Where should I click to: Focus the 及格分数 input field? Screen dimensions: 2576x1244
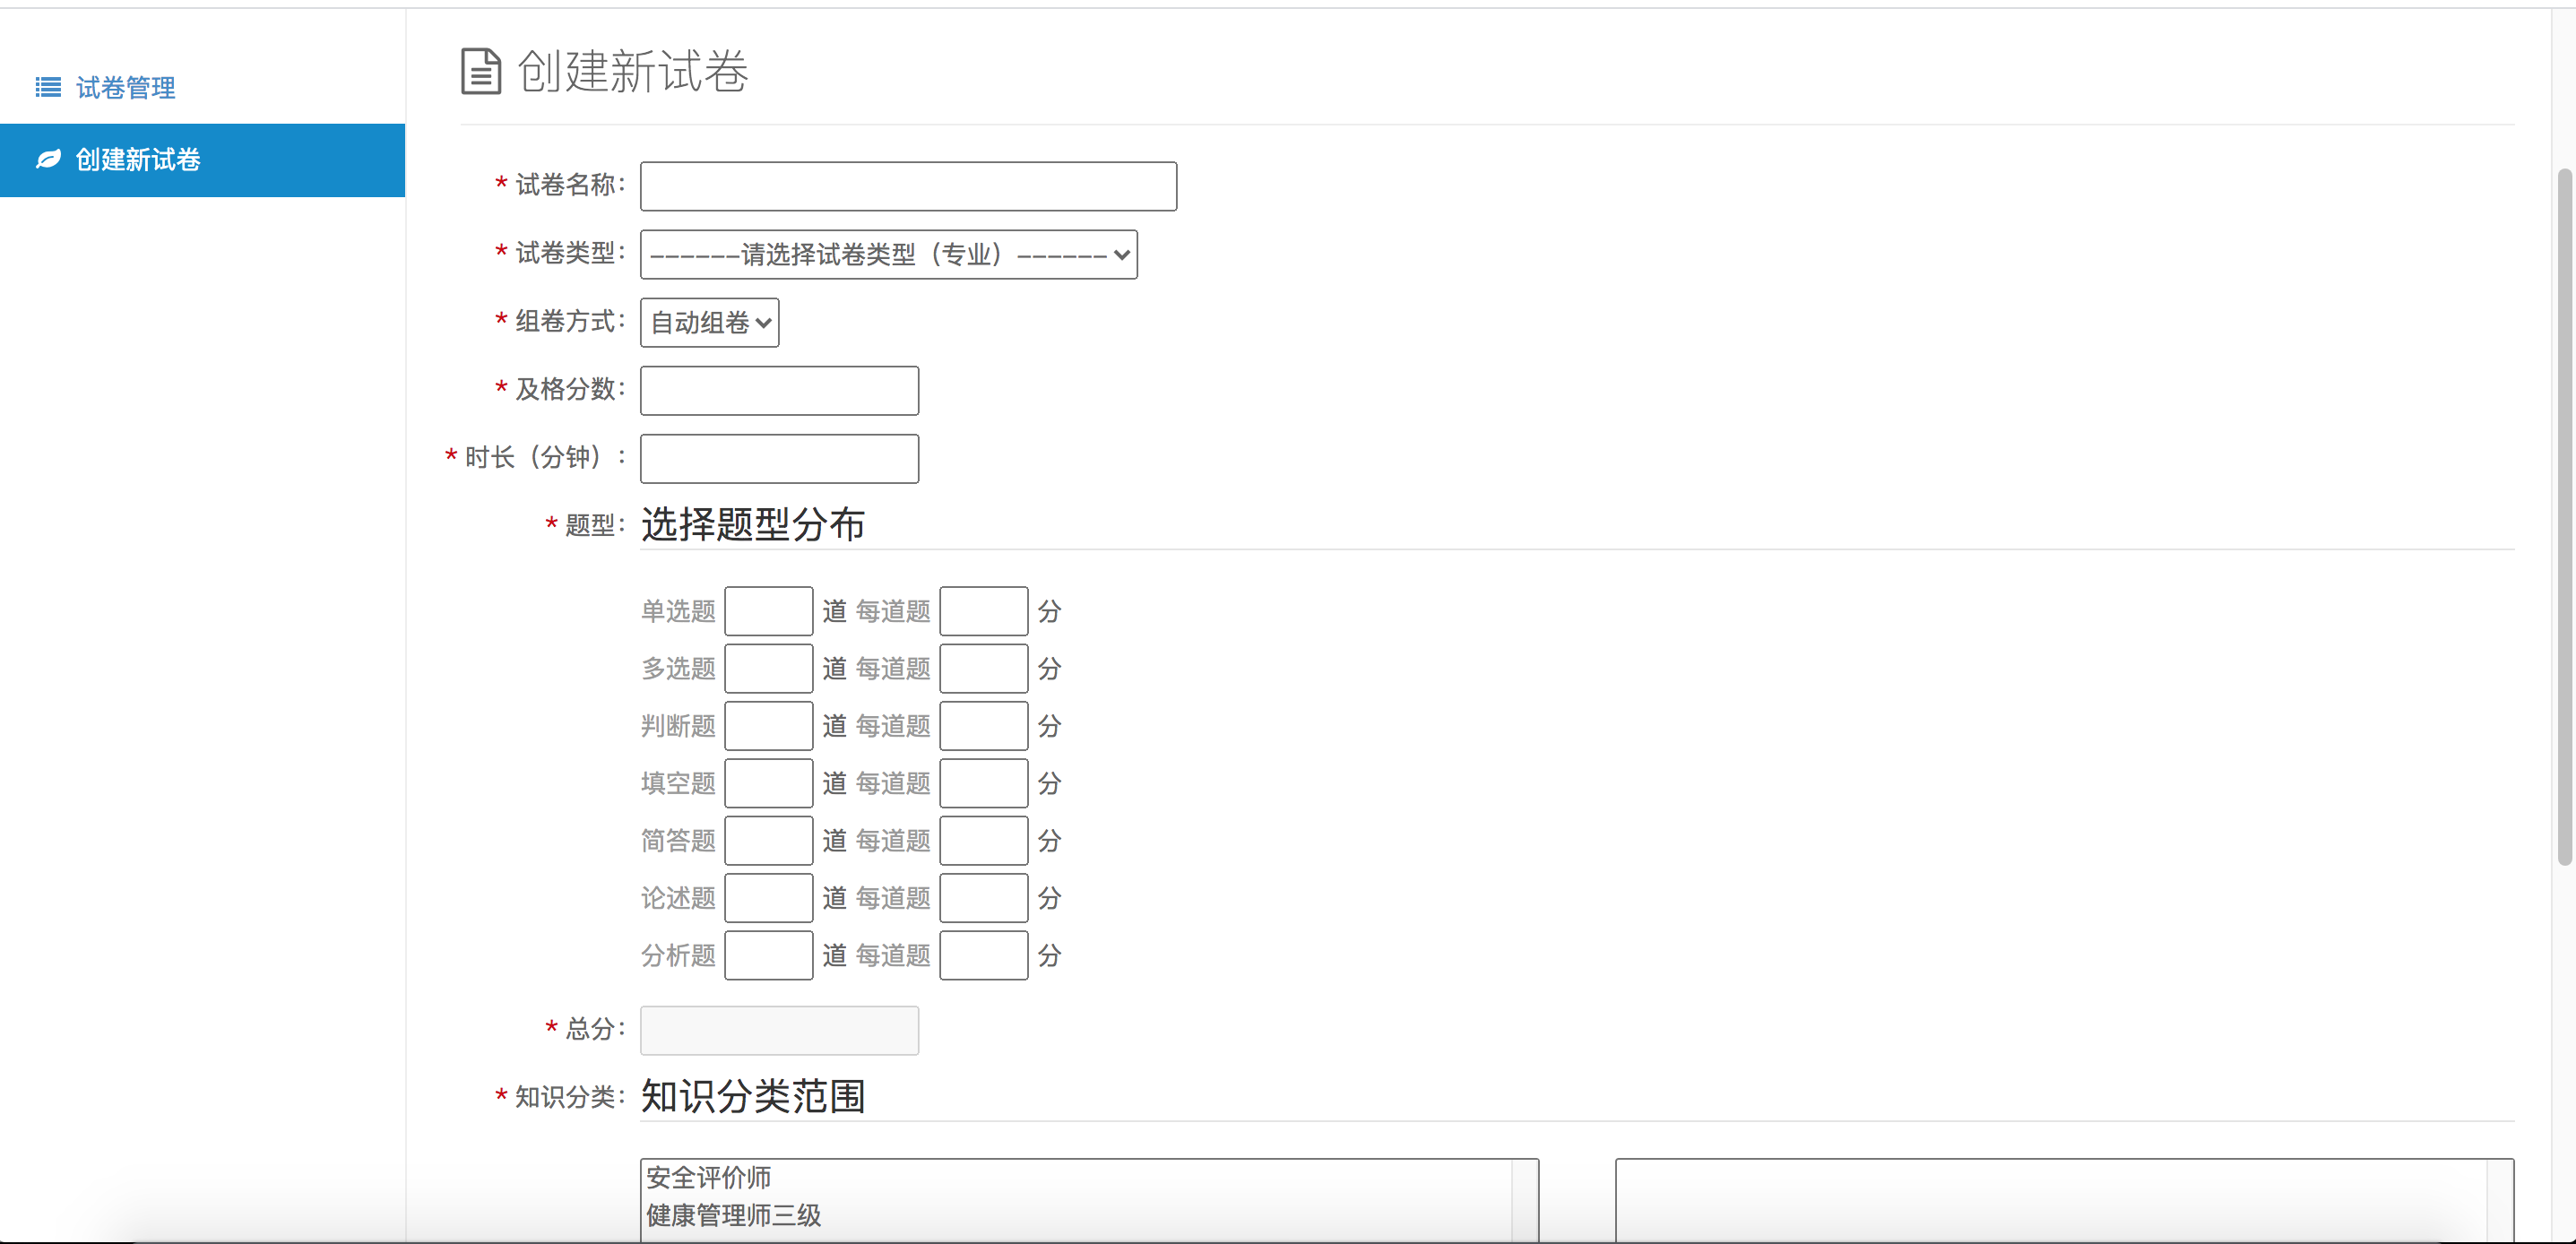point(779,390)
